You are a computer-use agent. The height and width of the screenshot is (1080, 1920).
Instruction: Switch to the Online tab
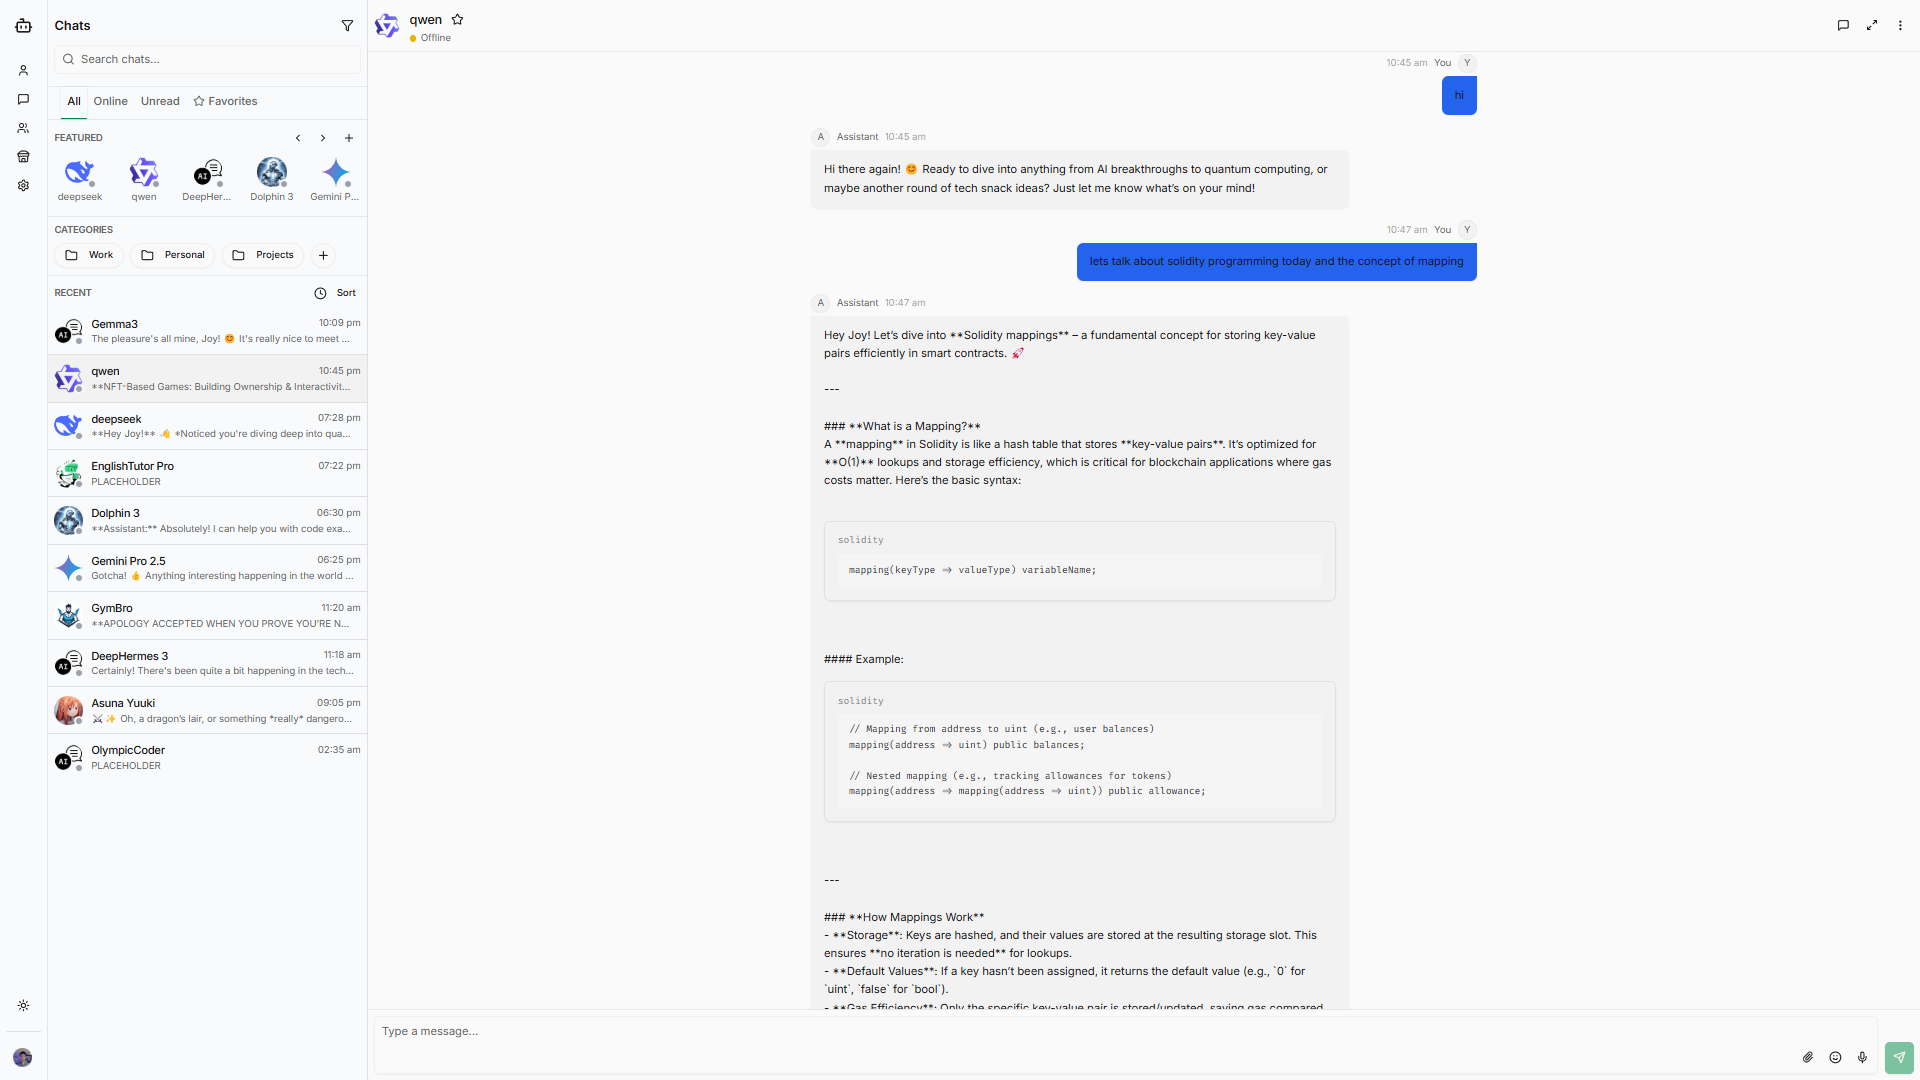pyautogui.click(x=110, y=101)
